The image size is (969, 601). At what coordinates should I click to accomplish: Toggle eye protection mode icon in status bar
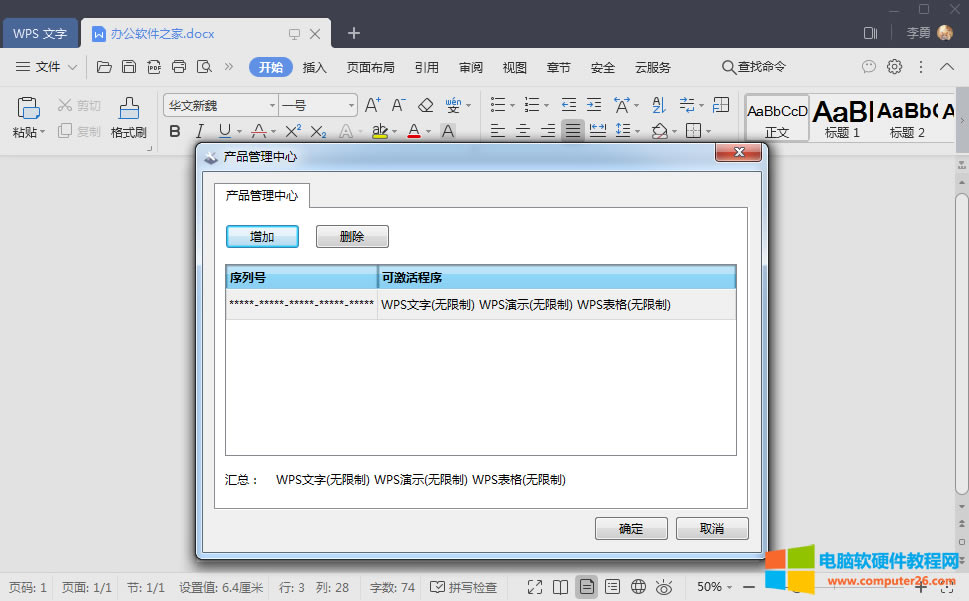tap(664, 587)
